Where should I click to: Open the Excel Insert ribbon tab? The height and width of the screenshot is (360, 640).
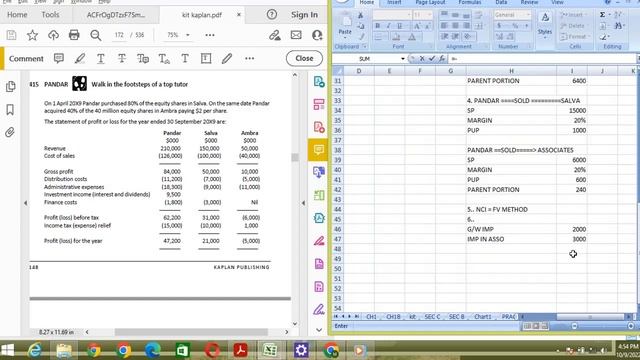point(394,2)
